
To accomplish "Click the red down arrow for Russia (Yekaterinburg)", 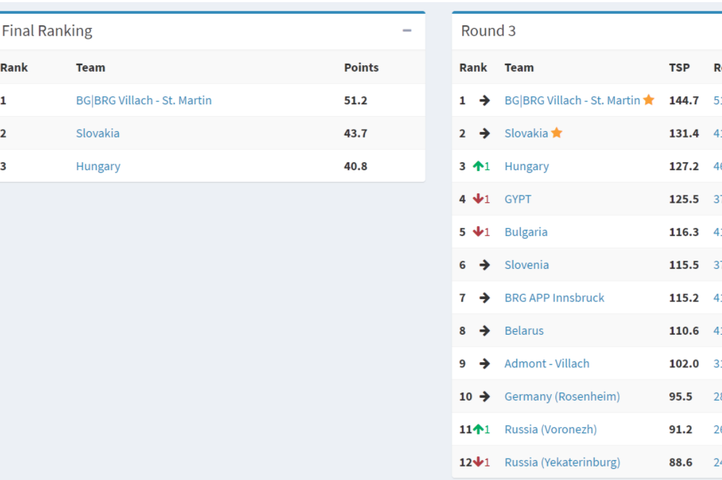I will [480, 462].
